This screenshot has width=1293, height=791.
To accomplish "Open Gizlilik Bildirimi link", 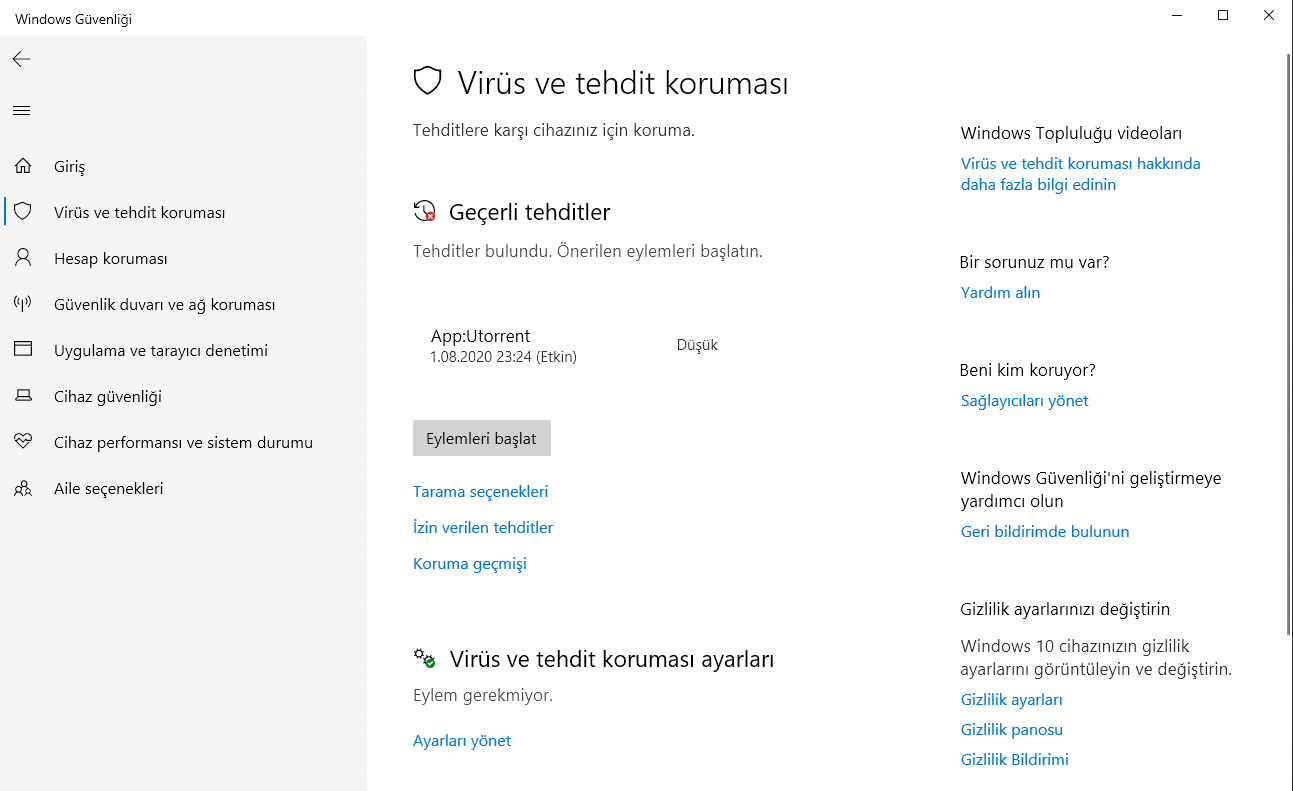I will pyautogui.click(x=1014, y=760).
